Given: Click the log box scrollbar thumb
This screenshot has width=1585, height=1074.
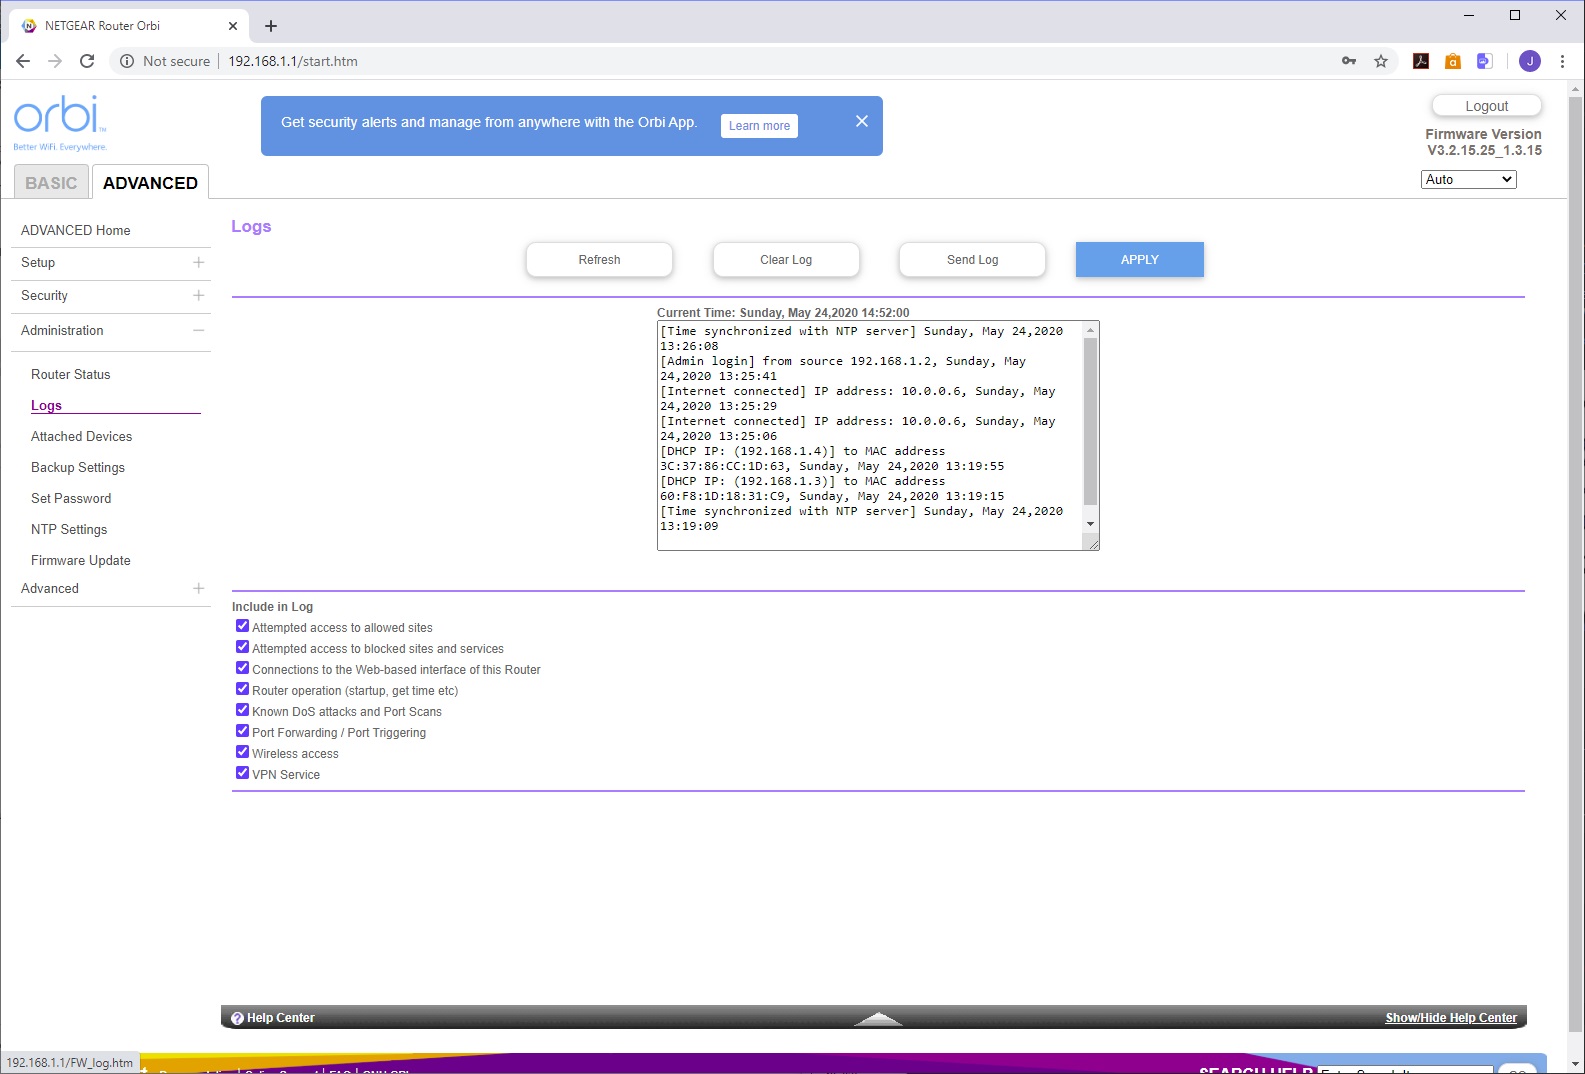Looking at the screenshot, I should pyautogui.click(x=1091, y=421).
